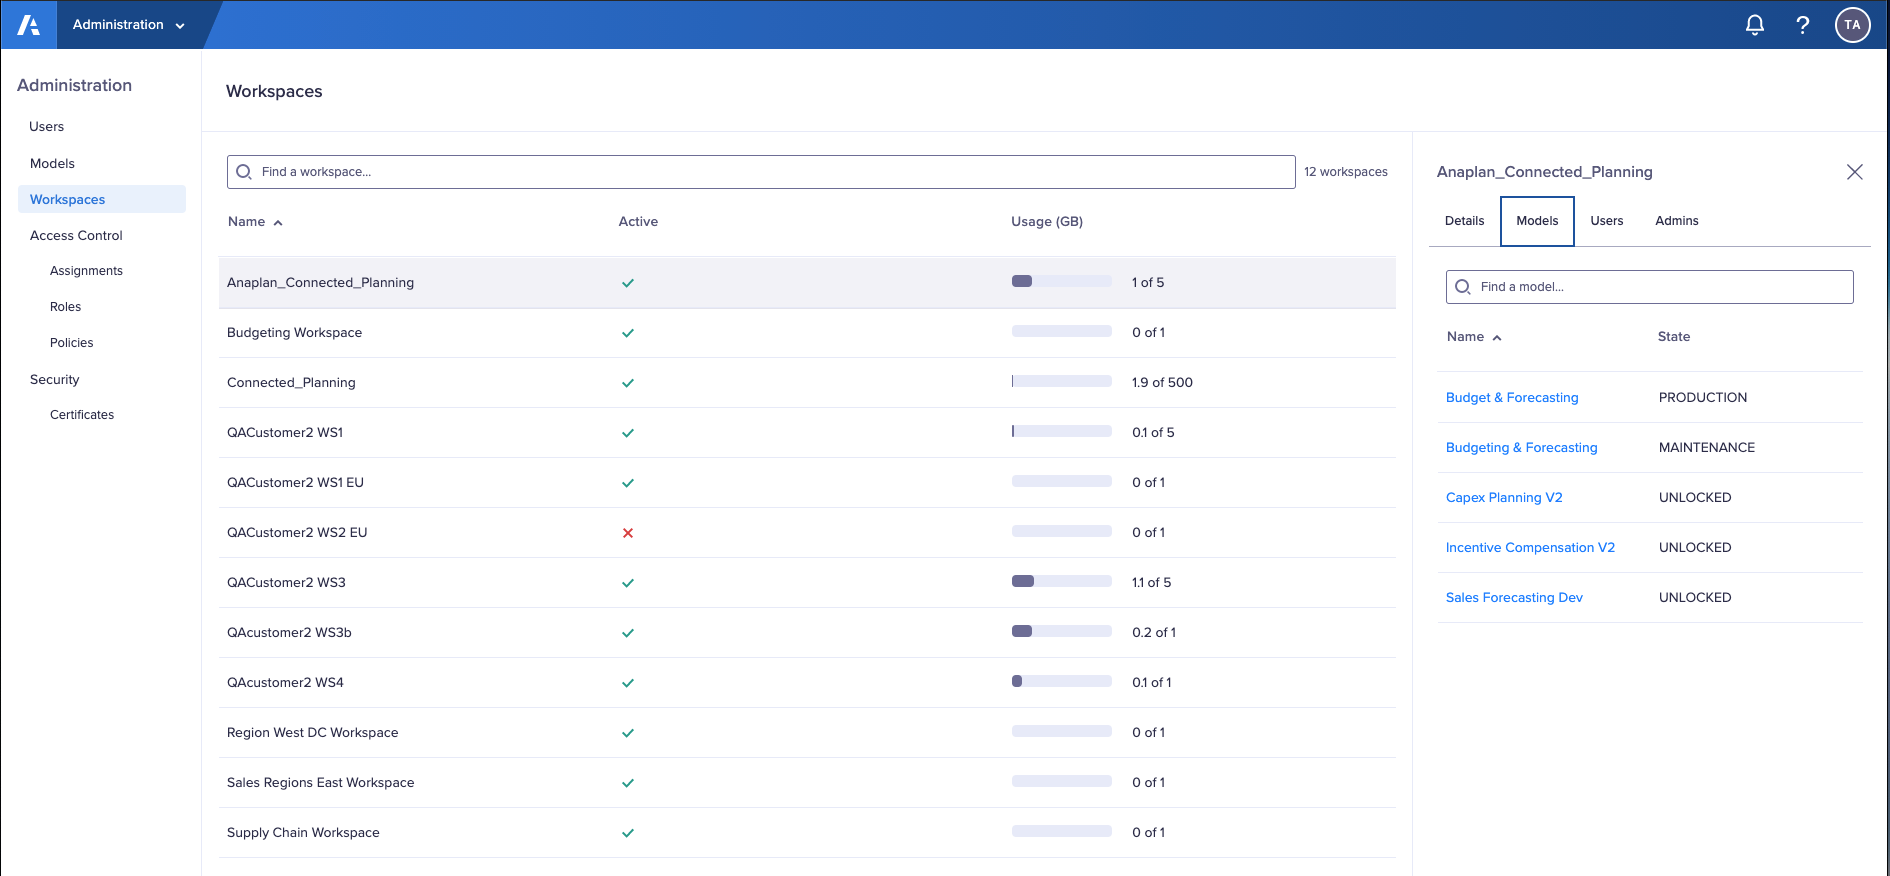Viewport: 1890px width, 876px height.
Task: Focus the Find a workspace search field
Action: click(x=761, y=172)
